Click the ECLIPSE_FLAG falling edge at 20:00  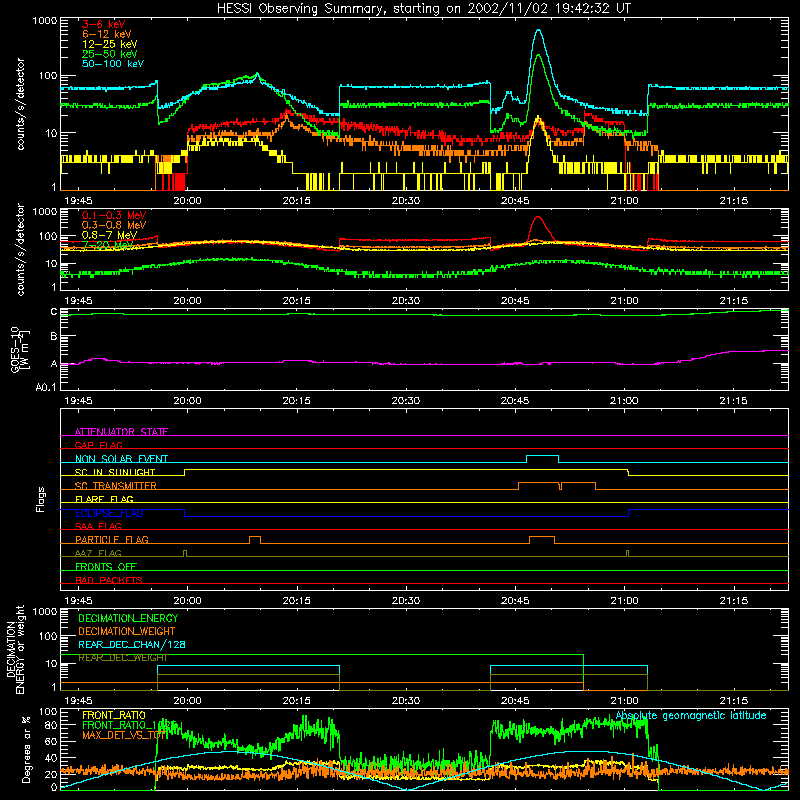click(x=185, y=513)
